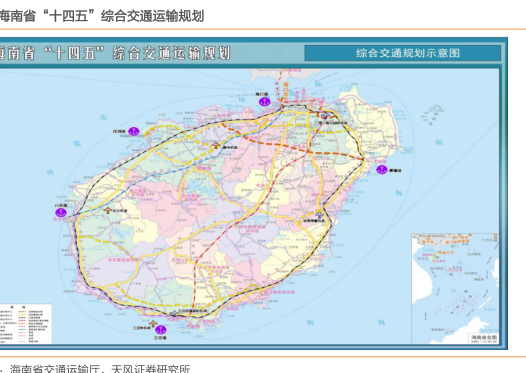Select the Danzhou airport plane icon
This screenshot has width=526, height=373.
[216, 146]
